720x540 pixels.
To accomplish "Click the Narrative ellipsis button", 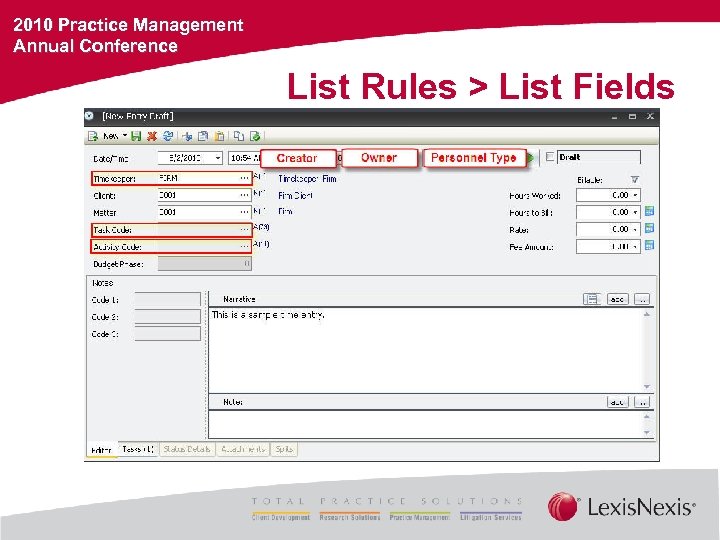I will point(642,299).
